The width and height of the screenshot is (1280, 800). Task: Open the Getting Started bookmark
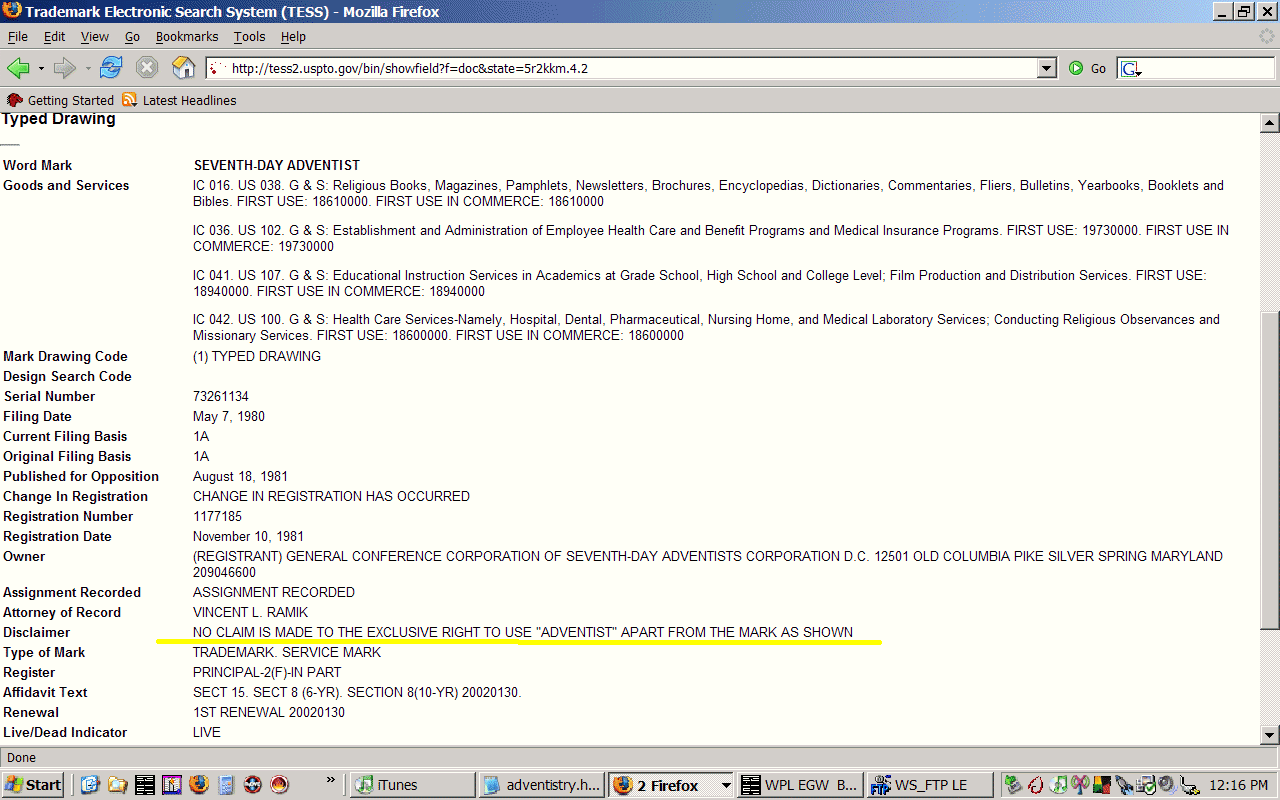(x=61, y=100)
